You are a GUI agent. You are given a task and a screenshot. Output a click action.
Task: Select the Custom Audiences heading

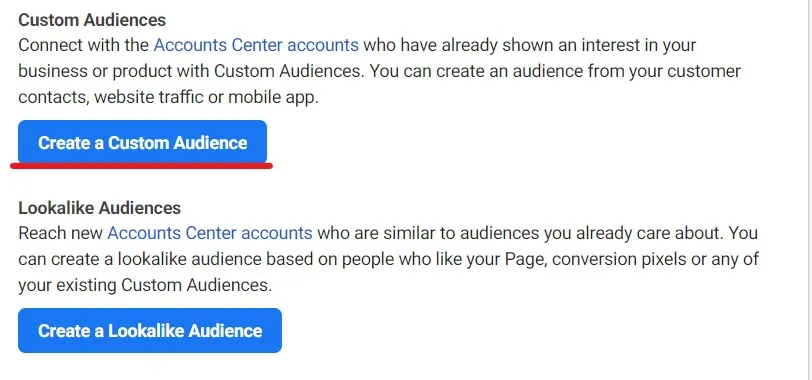92,20
